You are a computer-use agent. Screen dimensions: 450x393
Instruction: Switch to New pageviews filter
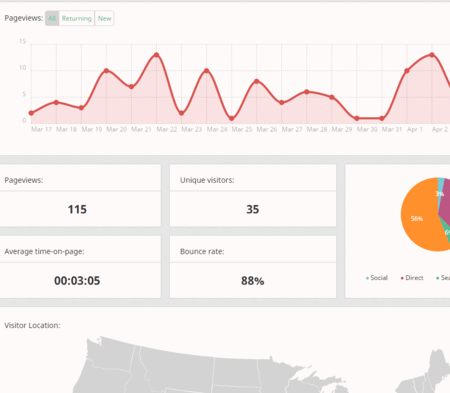click(104, 18)
